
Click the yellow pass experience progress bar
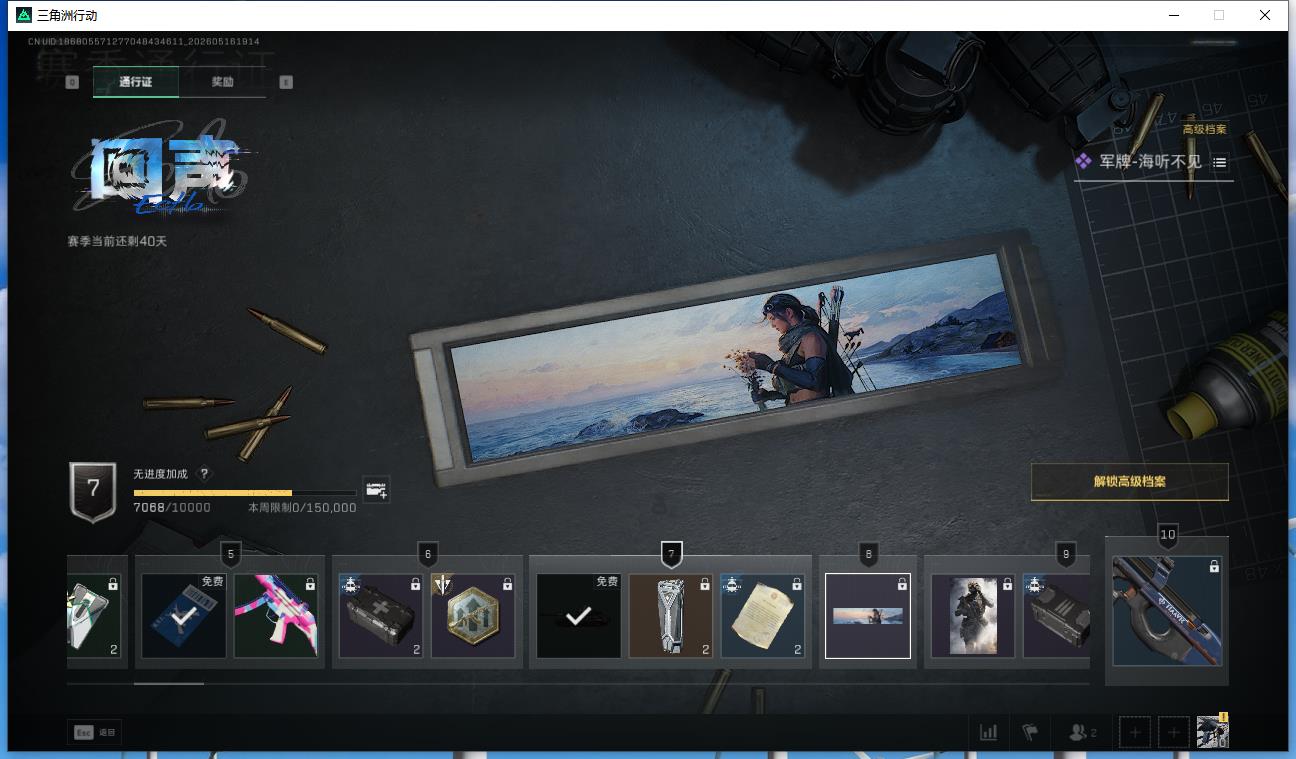(x=245, y=493)
